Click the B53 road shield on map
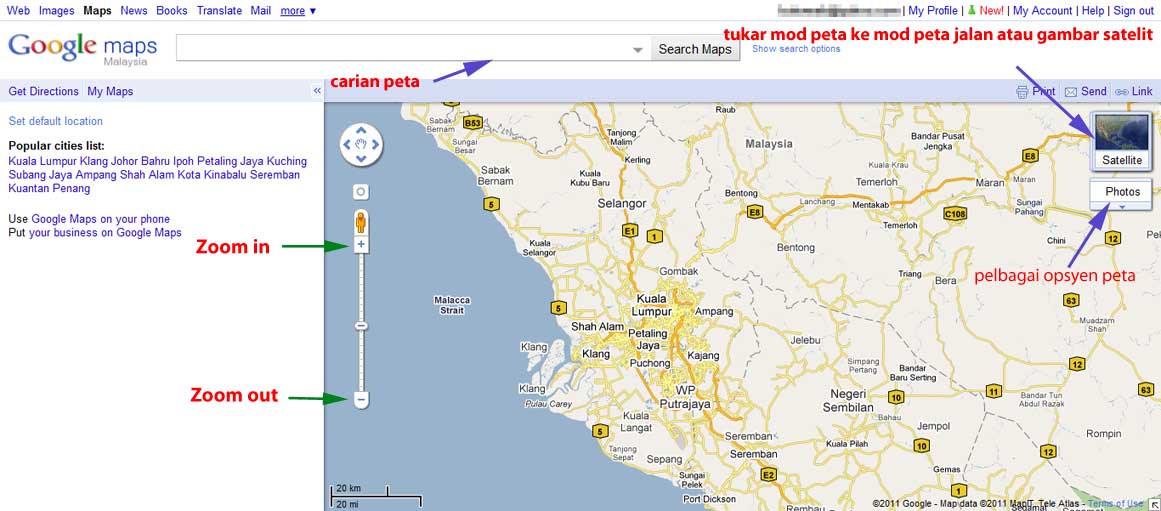Image resolution: width=1161 pixels, height=511 pixels. click(x=472, y=123)
